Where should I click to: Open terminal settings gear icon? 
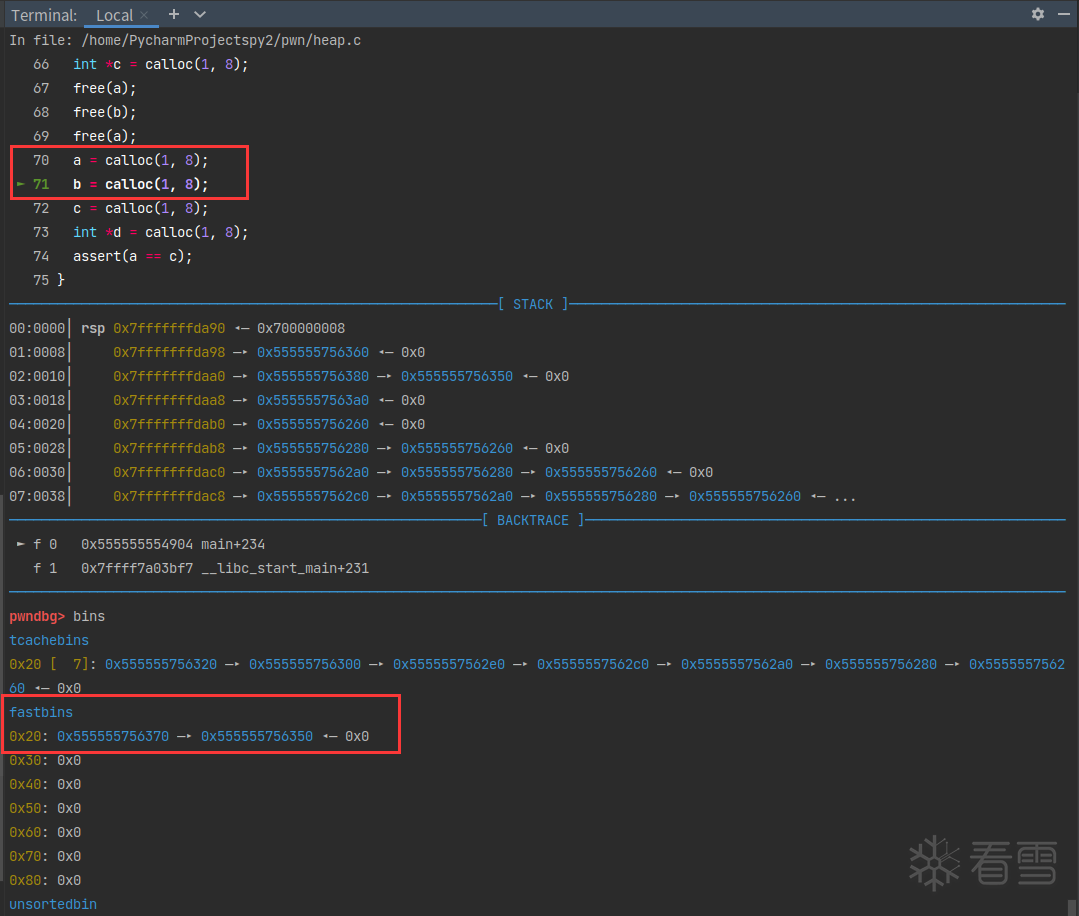[x=1038, y=14]
